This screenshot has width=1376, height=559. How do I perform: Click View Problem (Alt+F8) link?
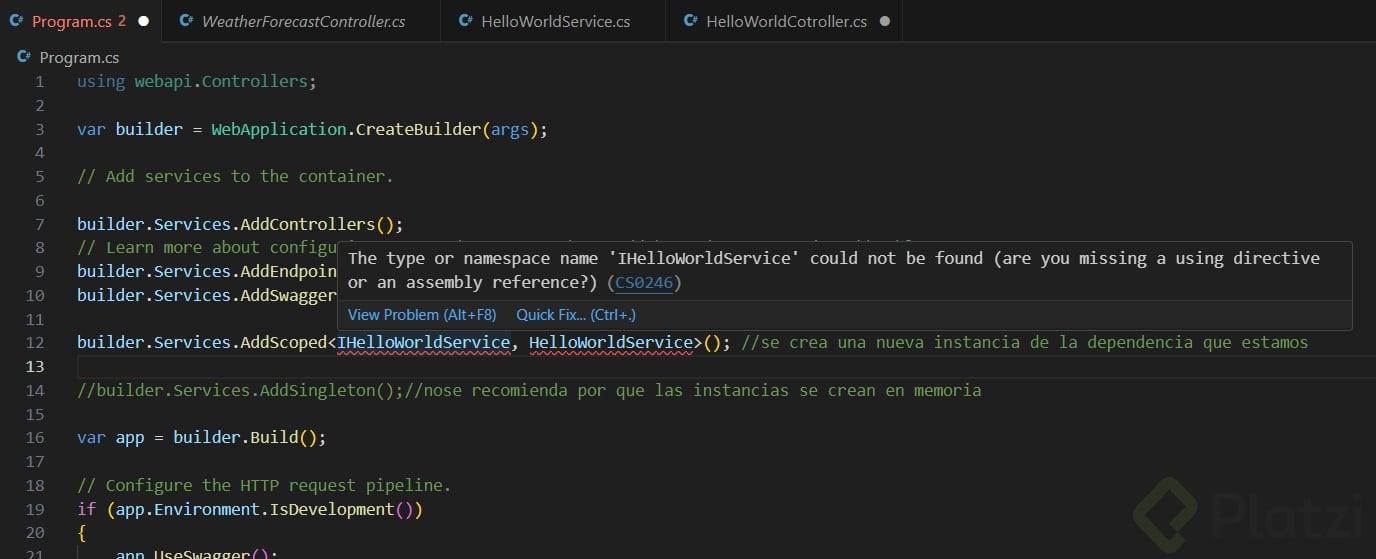(x=422, y=315)
